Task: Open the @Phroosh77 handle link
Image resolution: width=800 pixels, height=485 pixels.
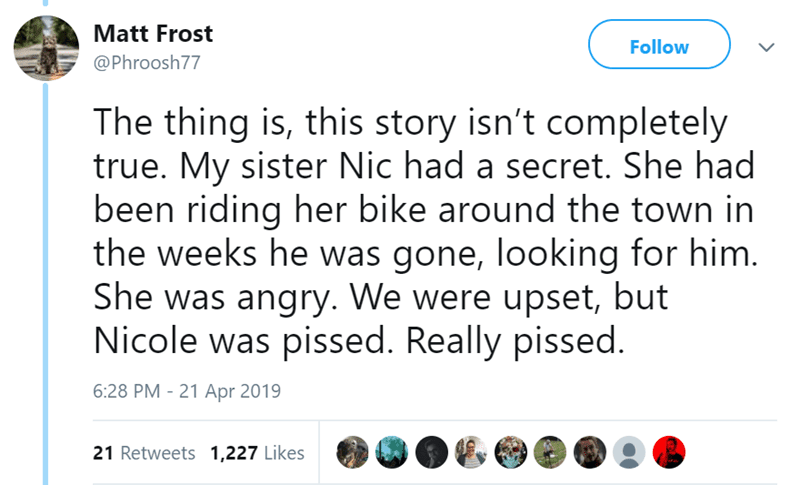Action: coord(146,64)
